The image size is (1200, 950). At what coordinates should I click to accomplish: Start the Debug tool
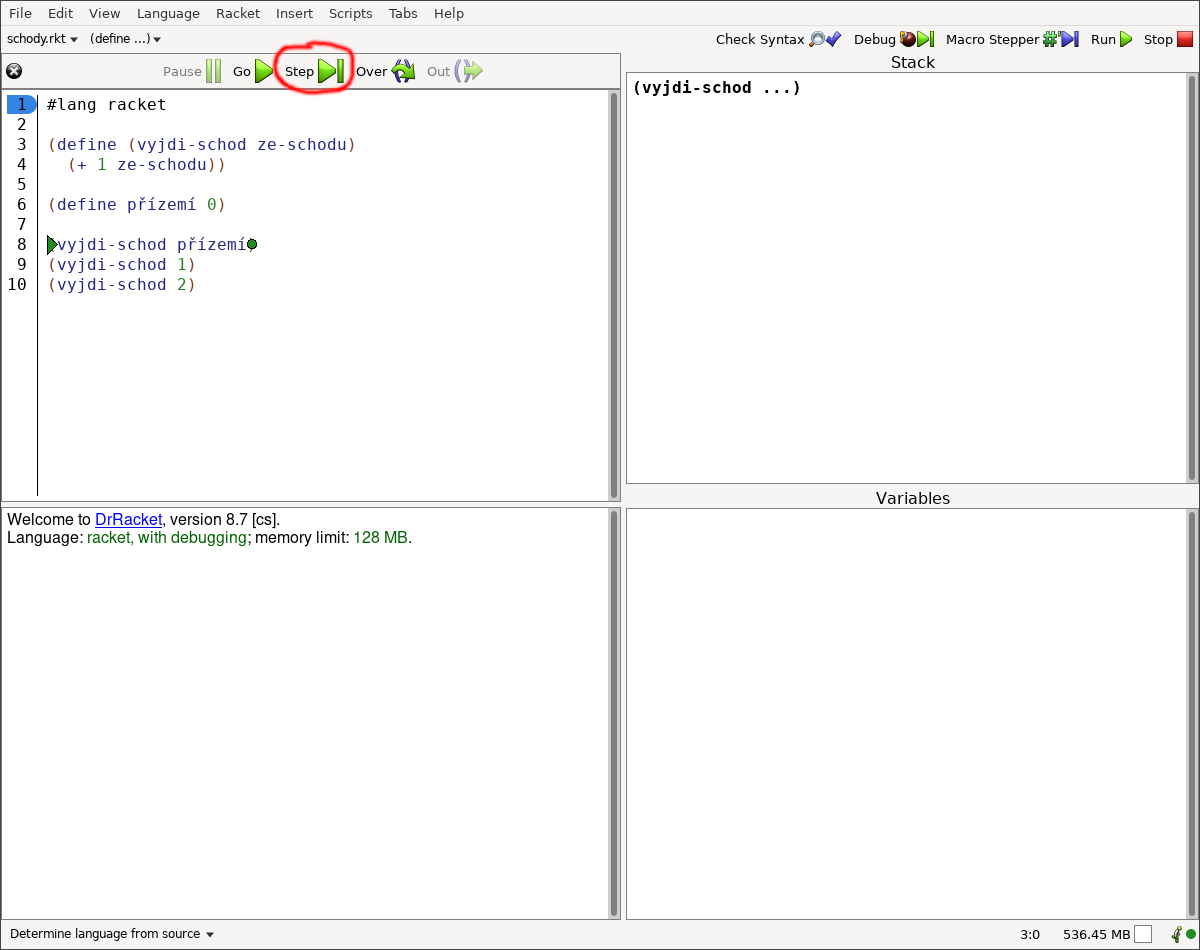click(893, 40)
